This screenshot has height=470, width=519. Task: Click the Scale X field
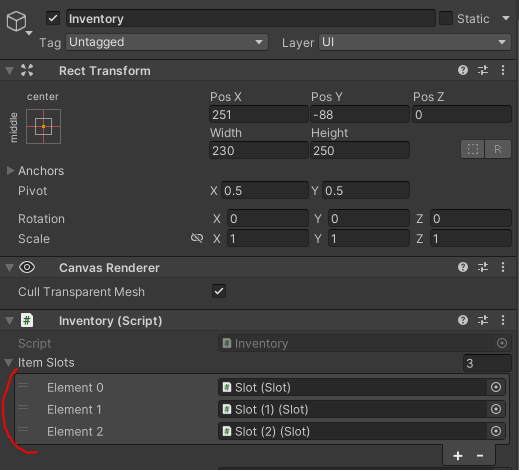268,238
